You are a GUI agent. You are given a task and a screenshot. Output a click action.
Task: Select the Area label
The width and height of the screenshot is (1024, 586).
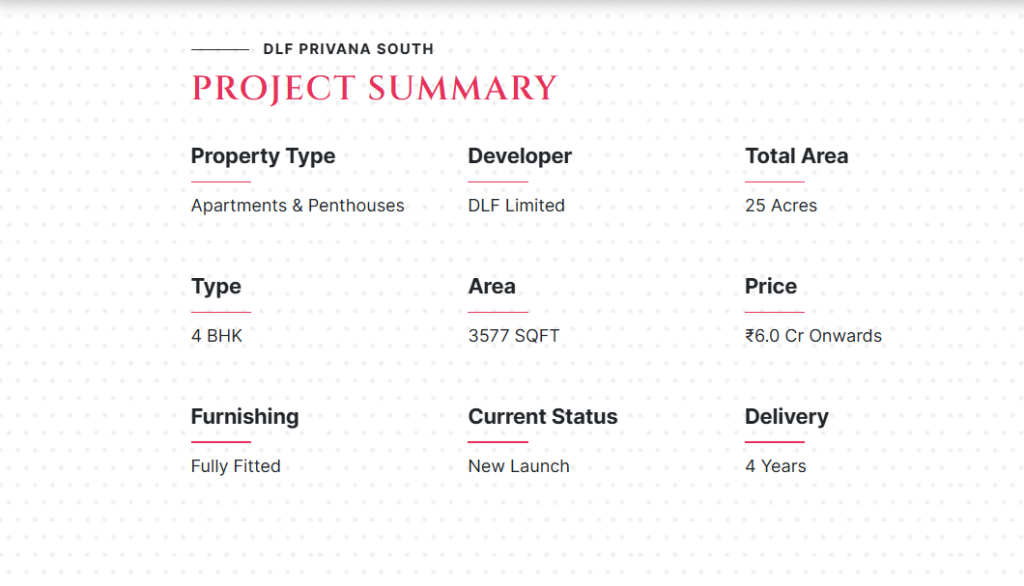(492, 287)
